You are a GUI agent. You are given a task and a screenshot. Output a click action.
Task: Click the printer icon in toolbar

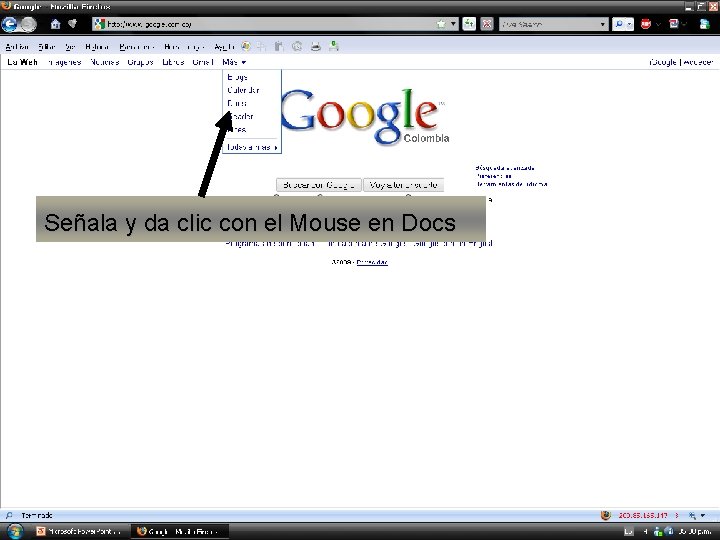pos(315,46)
